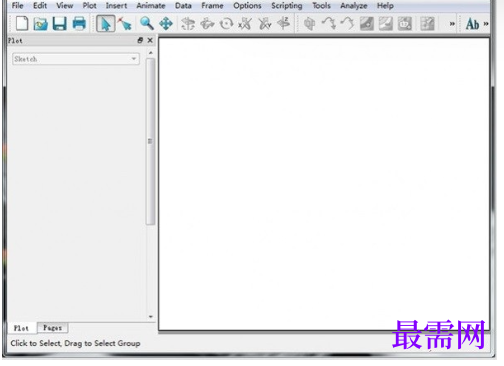This screenshot has height=366, width=504.
Task: Click the sidebar vertical scrollbar thumb
Action: (x=150, y=141)
